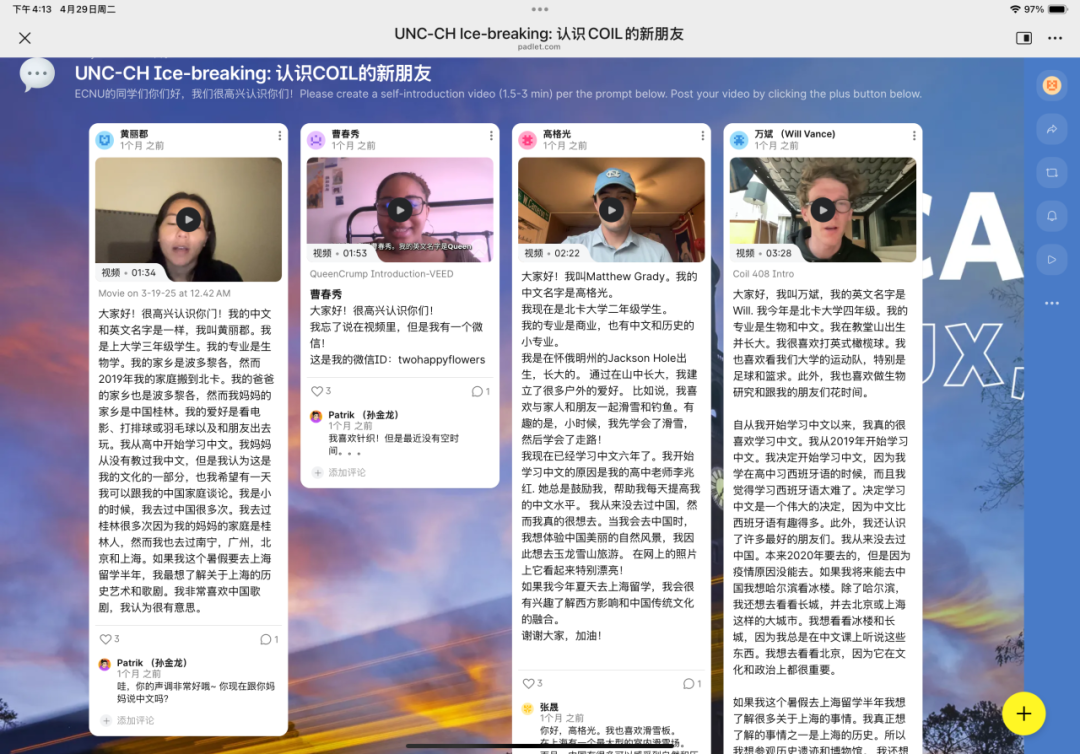
Task: Open more actions ellipsis in right sidebar
Action: tap(1051, 303)
